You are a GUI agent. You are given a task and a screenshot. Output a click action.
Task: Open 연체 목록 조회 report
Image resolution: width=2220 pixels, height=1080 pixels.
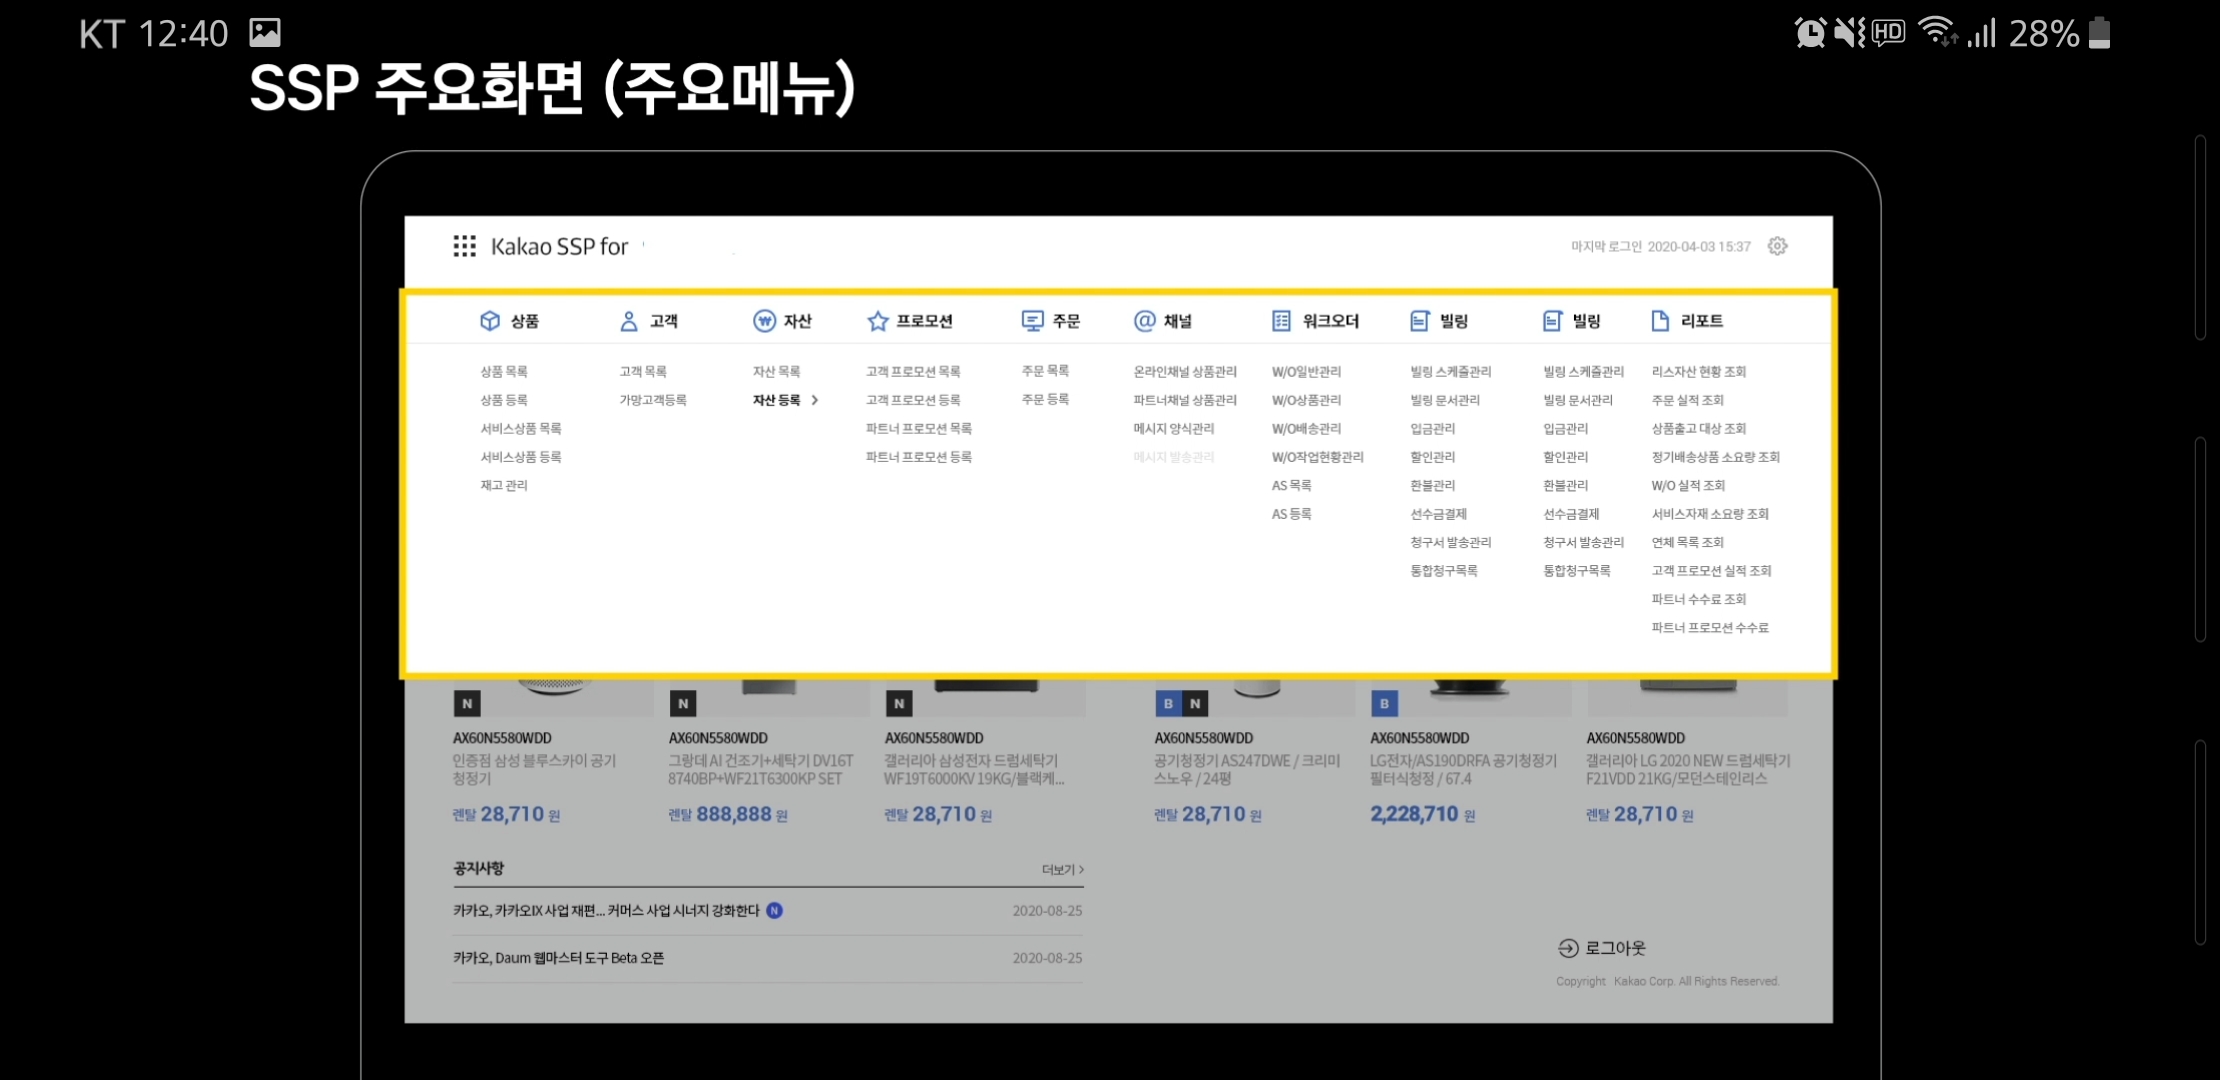pos(1688,543)
